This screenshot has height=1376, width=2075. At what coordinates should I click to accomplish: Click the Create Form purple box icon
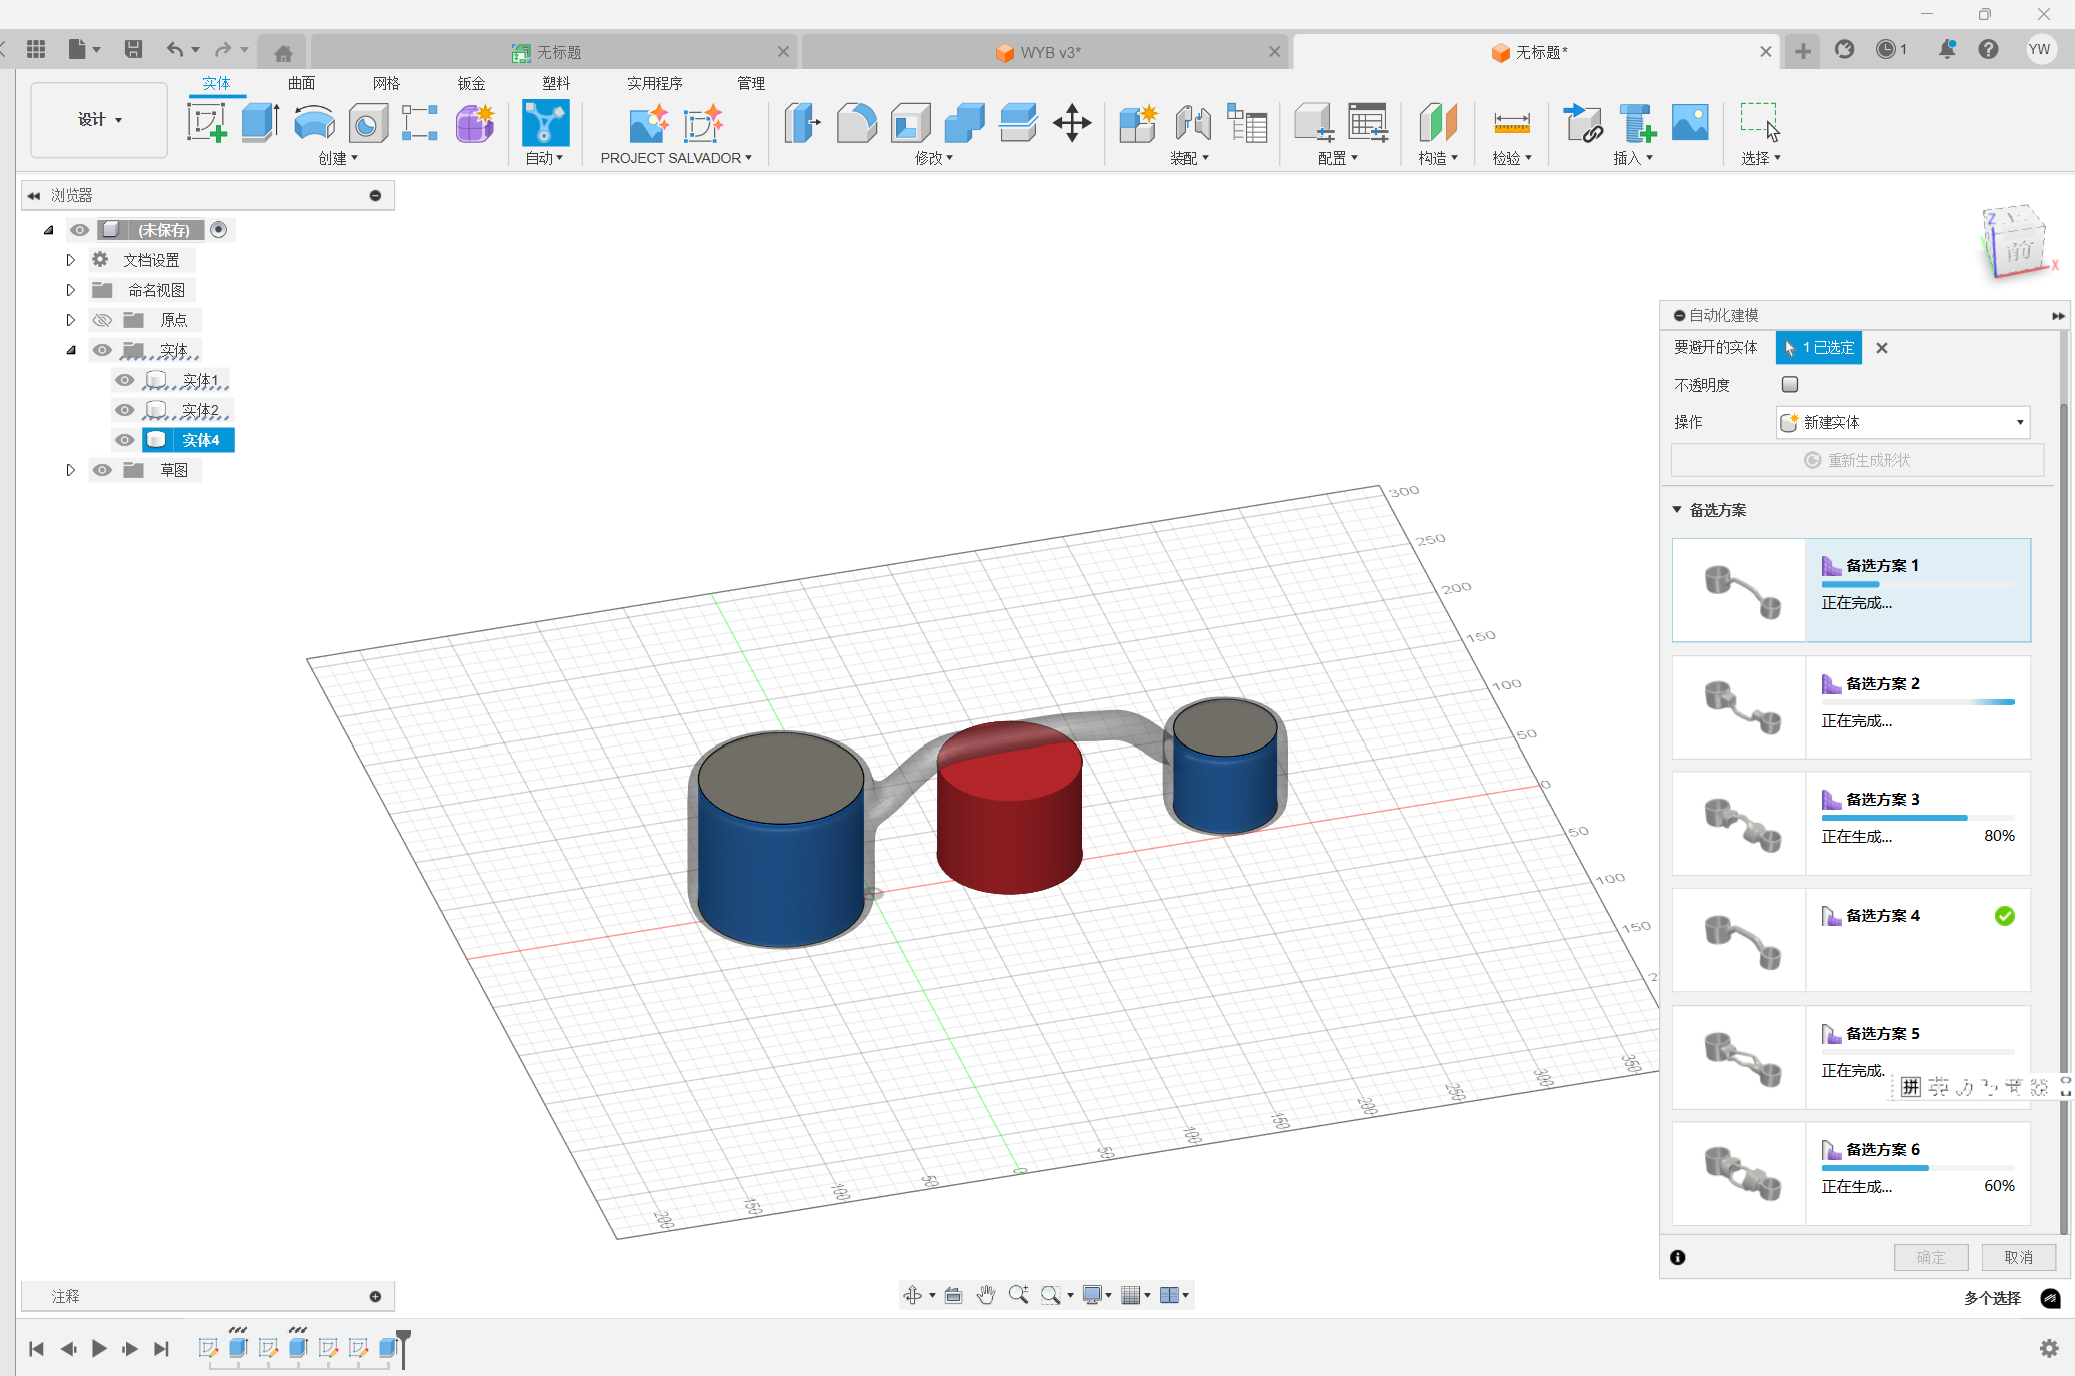[x=475, y=124]
